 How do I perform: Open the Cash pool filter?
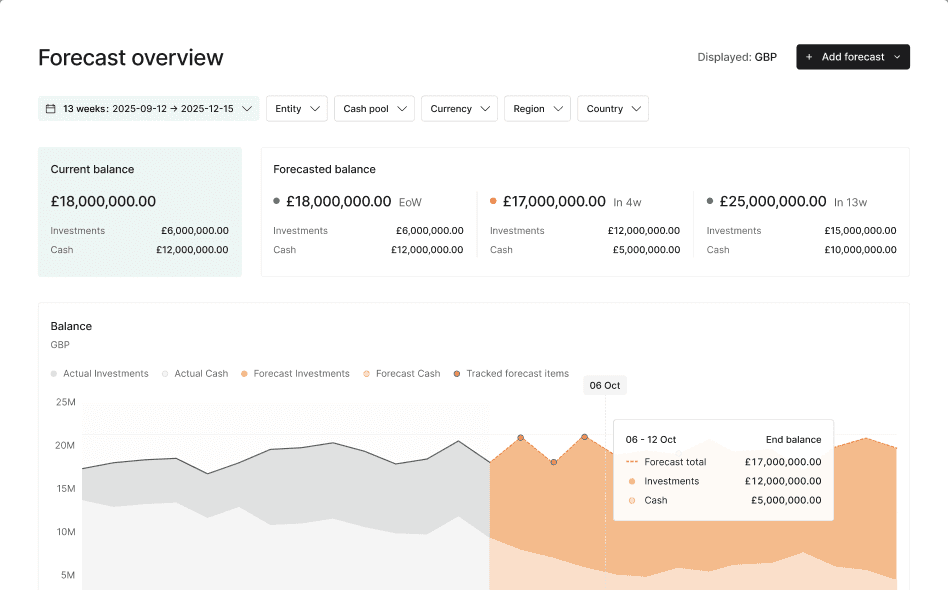click(374, 109)
